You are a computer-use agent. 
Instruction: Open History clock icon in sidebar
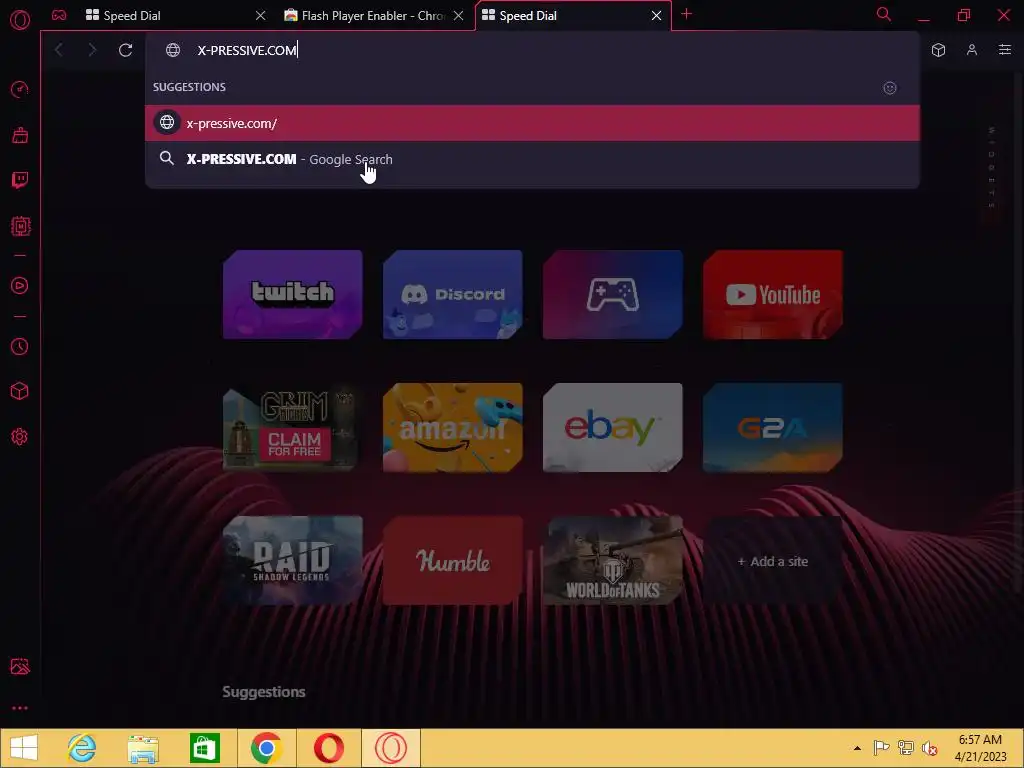click(20, 346)
